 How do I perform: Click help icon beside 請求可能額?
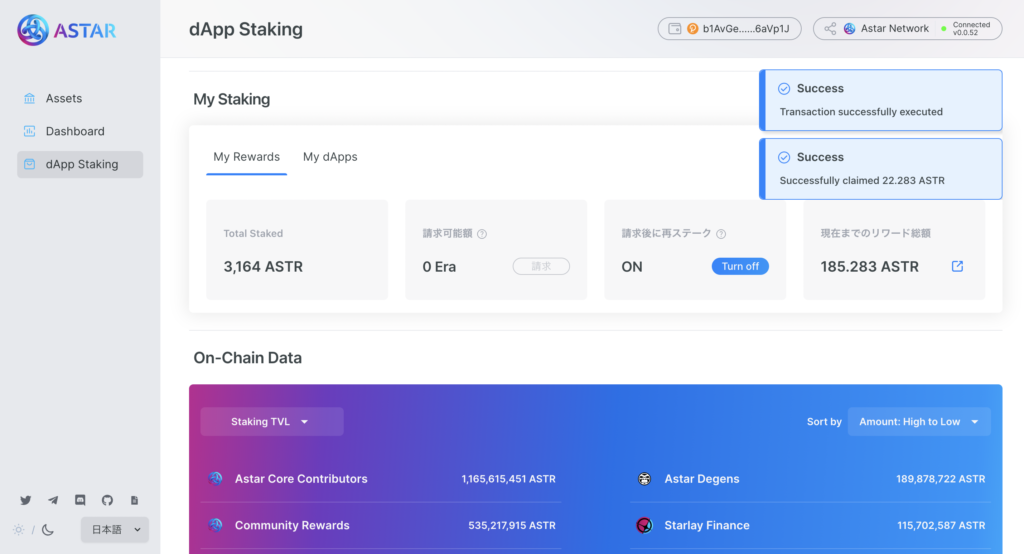[x=482, y=234]
